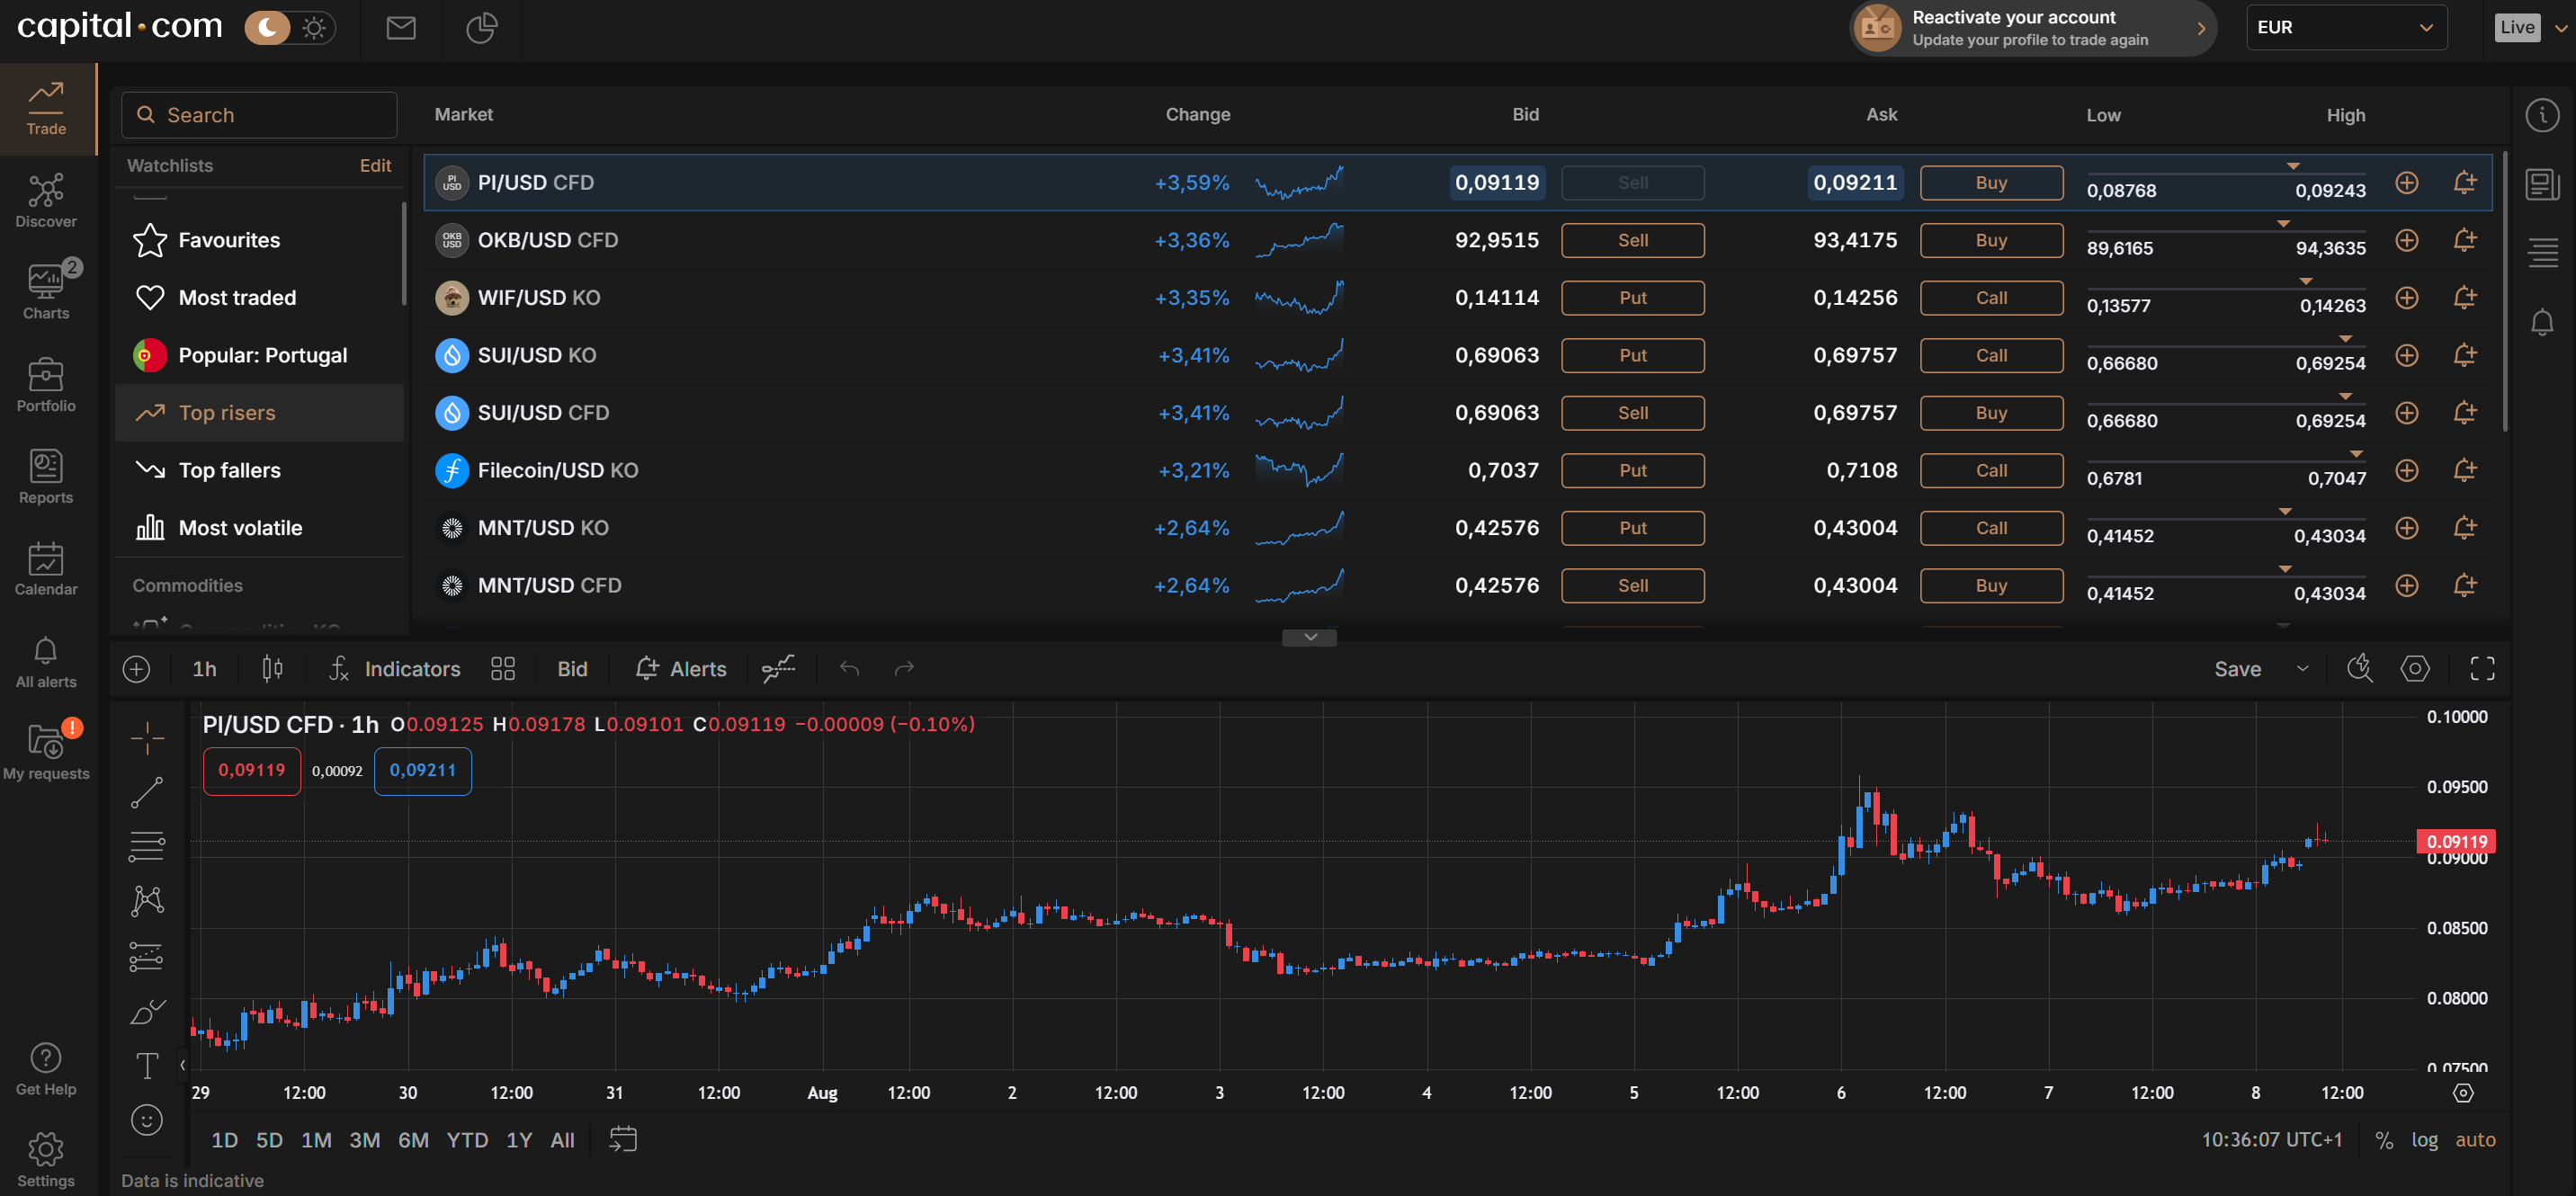Open the list lines icon in right panel
This screenshot has width=2576, height=1196.
click(2542, 252)
